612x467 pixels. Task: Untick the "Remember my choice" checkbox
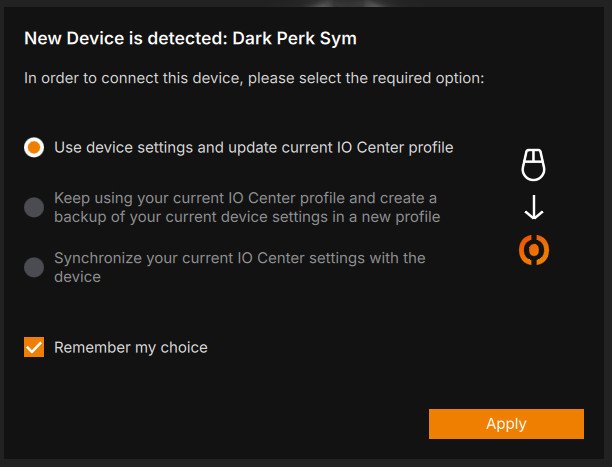pyautogui.click(x=34, y=347)
